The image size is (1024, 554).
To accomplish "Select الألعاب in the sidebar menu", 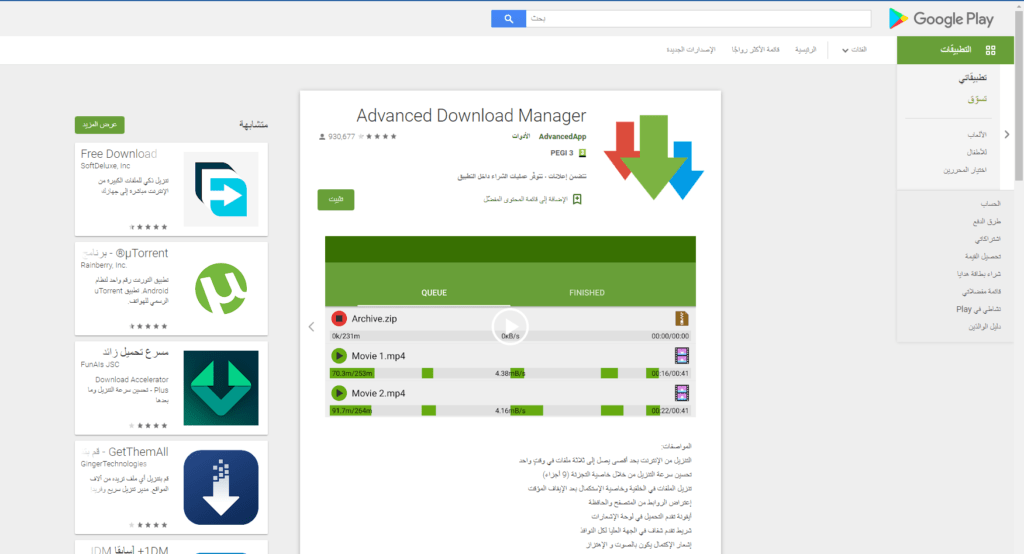I will coord(977,134).
